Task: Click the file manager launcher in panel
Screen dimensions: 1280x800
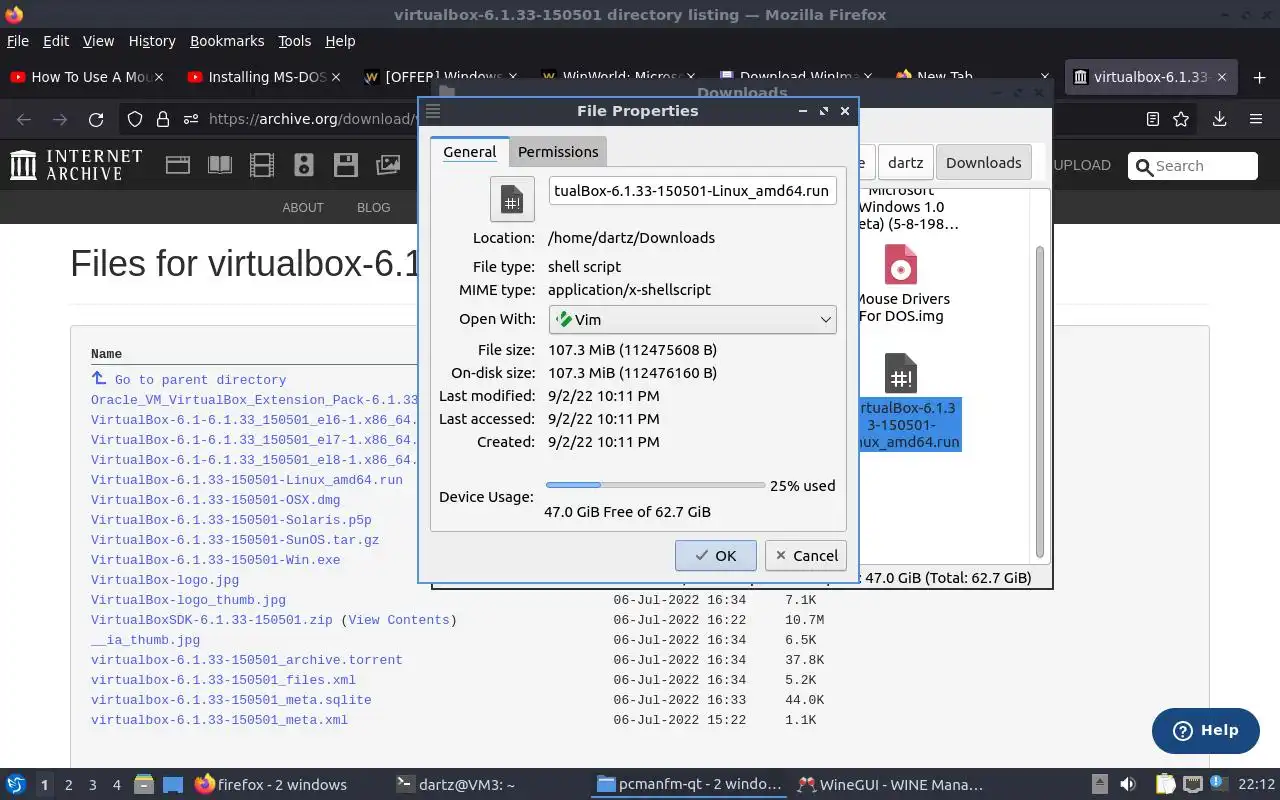Action: coord(143,785)
